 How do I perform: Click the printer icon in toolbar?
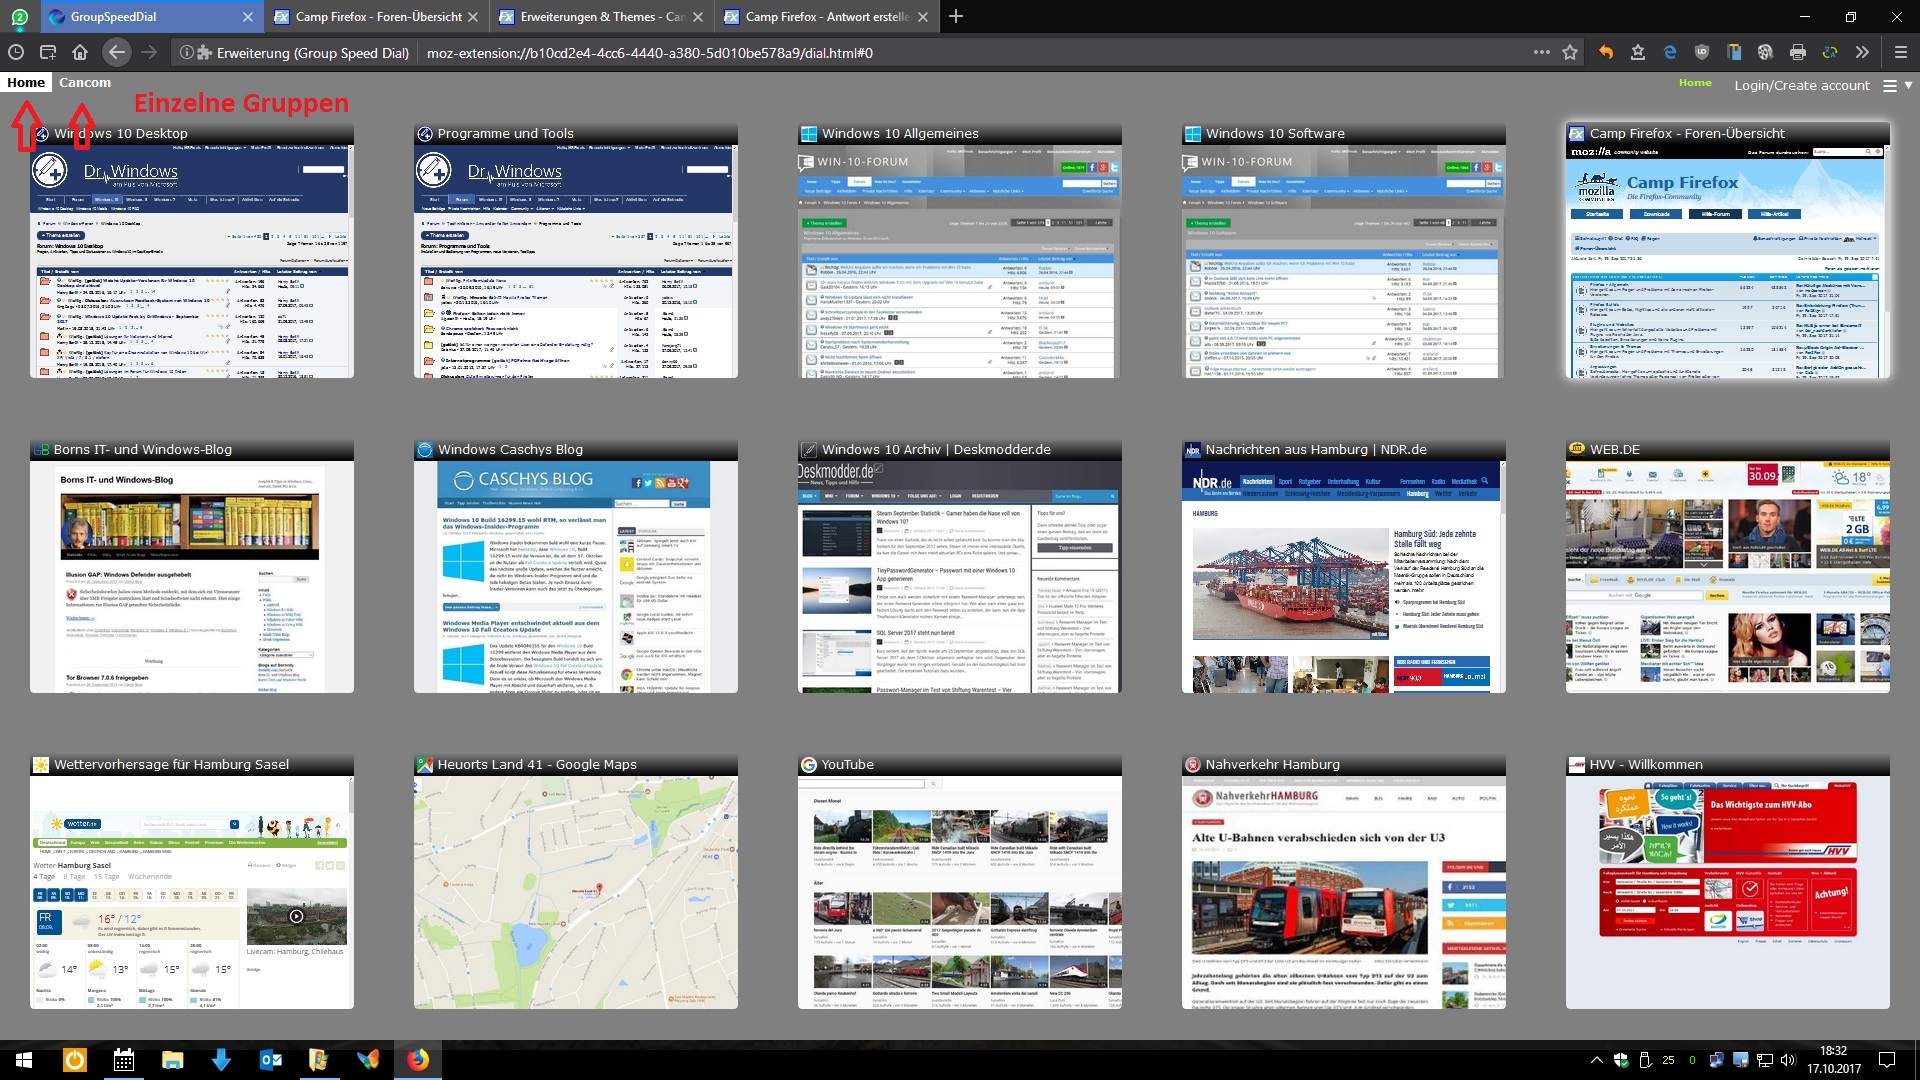click(x=1797, y=52)
